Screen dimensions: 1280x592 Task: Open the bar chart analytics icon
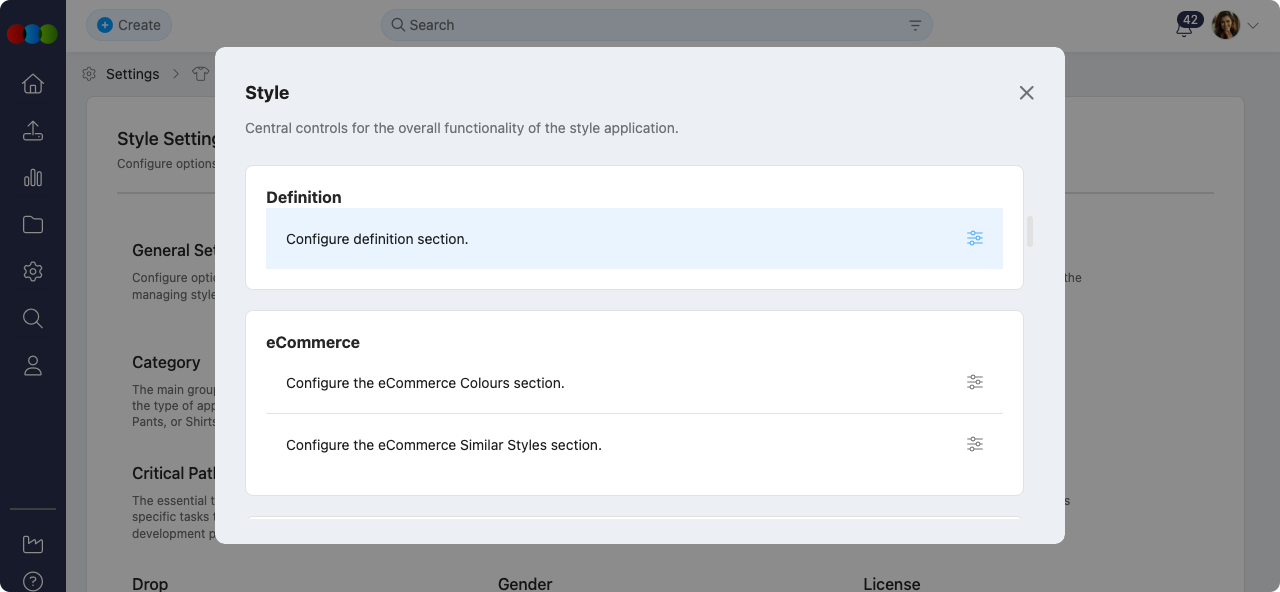(x=33, y=178)
